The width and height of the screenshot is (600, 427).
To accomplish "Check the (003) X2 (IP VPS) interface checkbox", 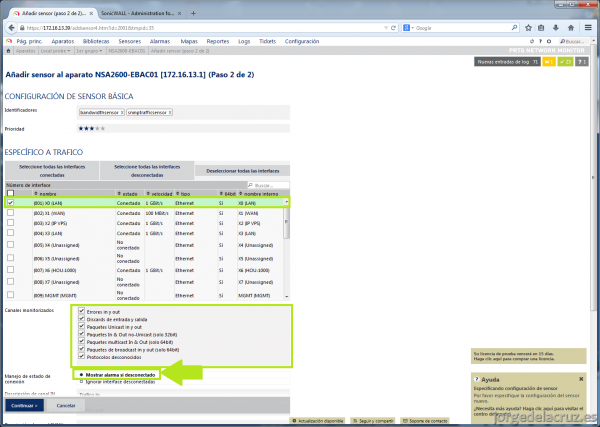I will tap(10, 223).
